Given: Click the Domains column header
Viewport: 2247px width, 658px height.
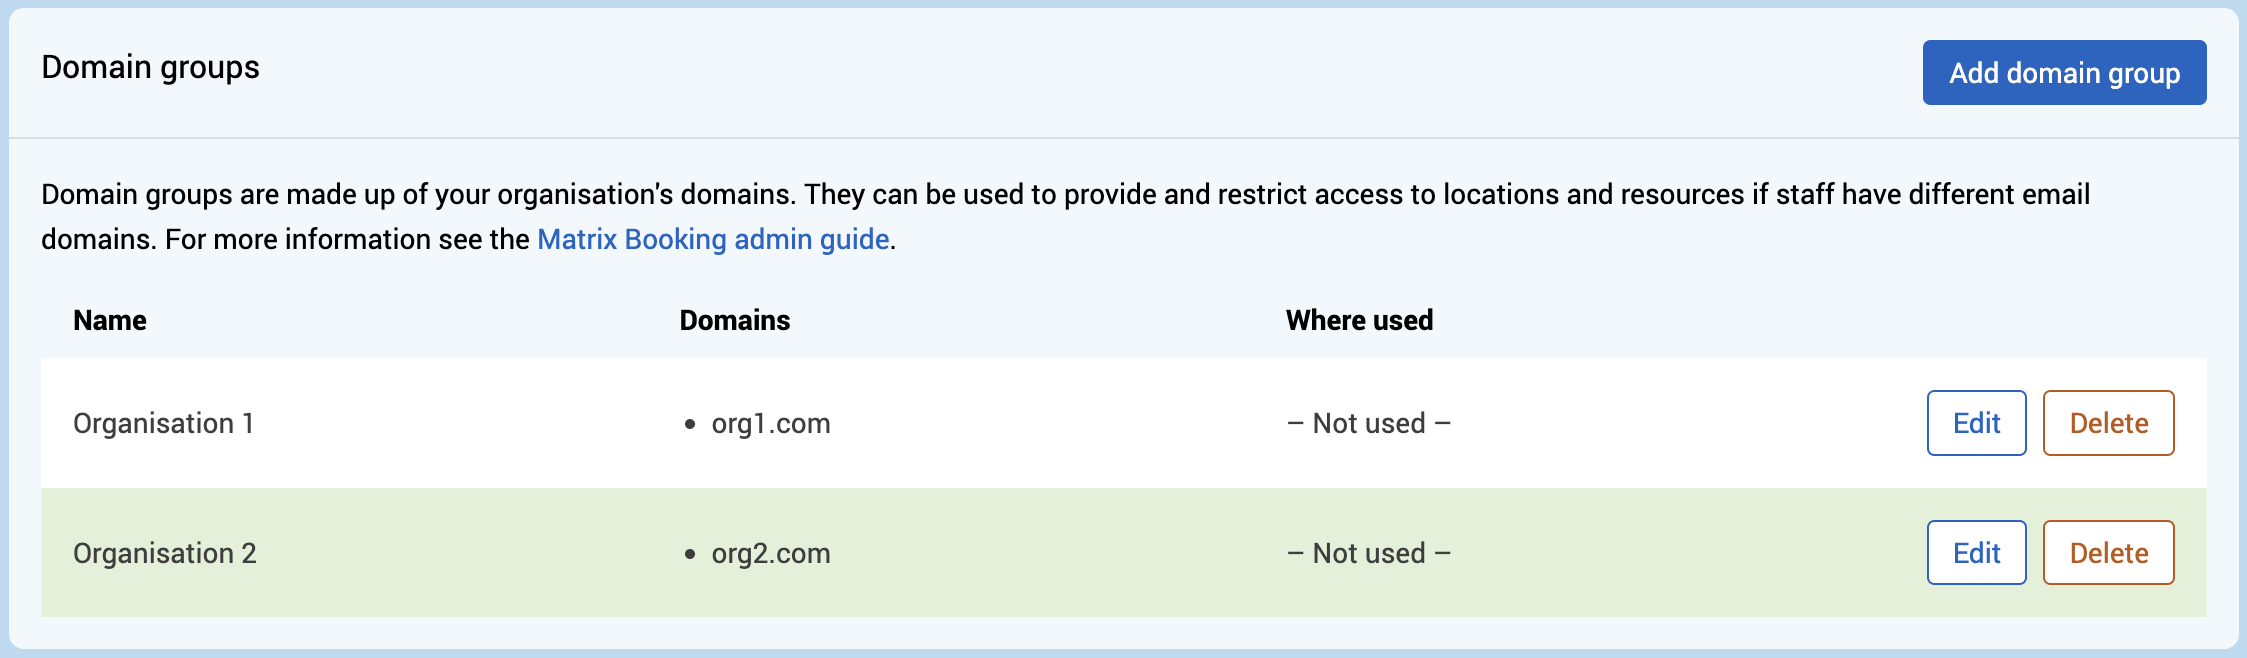Looking at the screenshot, I should coord(735,320).
